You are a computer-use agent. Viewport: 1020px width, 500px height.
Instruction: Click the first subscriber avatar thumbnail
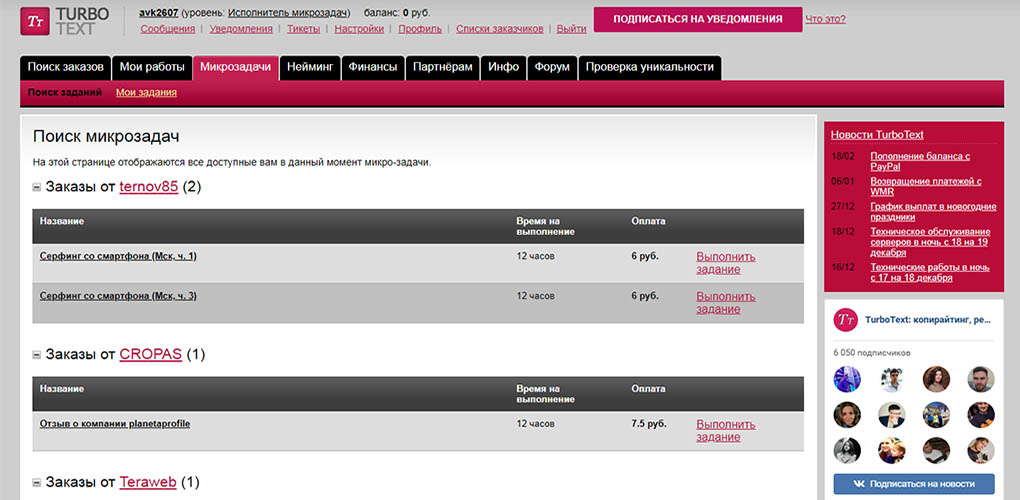point(847,379)
